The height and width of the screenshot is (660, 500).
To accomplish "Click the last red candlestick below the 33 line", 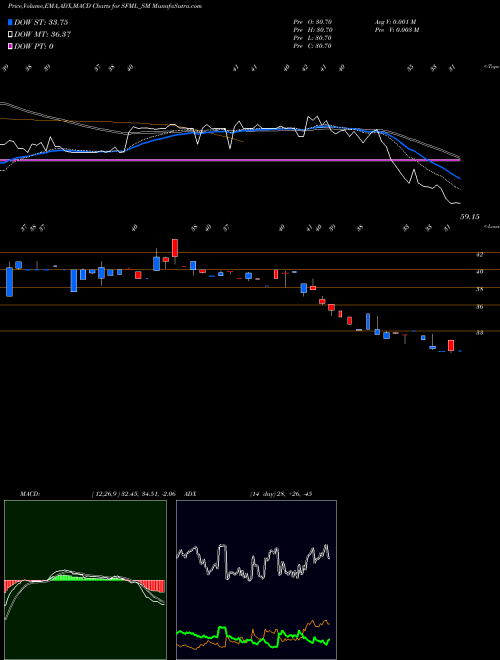I will pos(451,346).
